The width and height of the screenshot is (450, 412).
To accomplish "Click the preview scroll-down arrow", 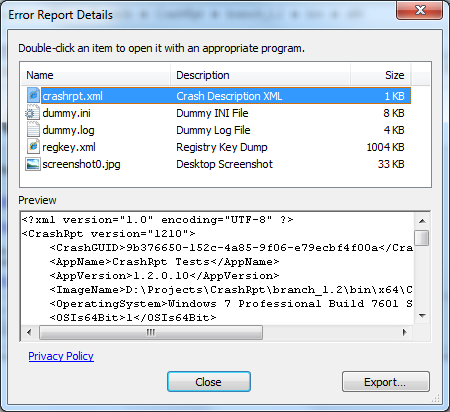I will [x=422, y=316].
